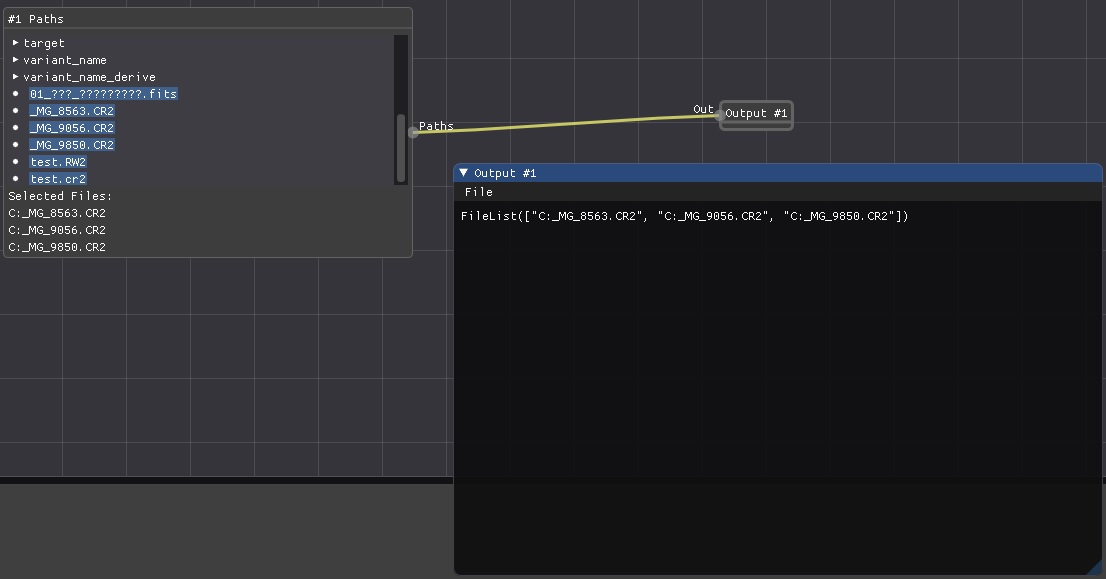Select the _MG_9056.CR2 file entry

(72, 128)
